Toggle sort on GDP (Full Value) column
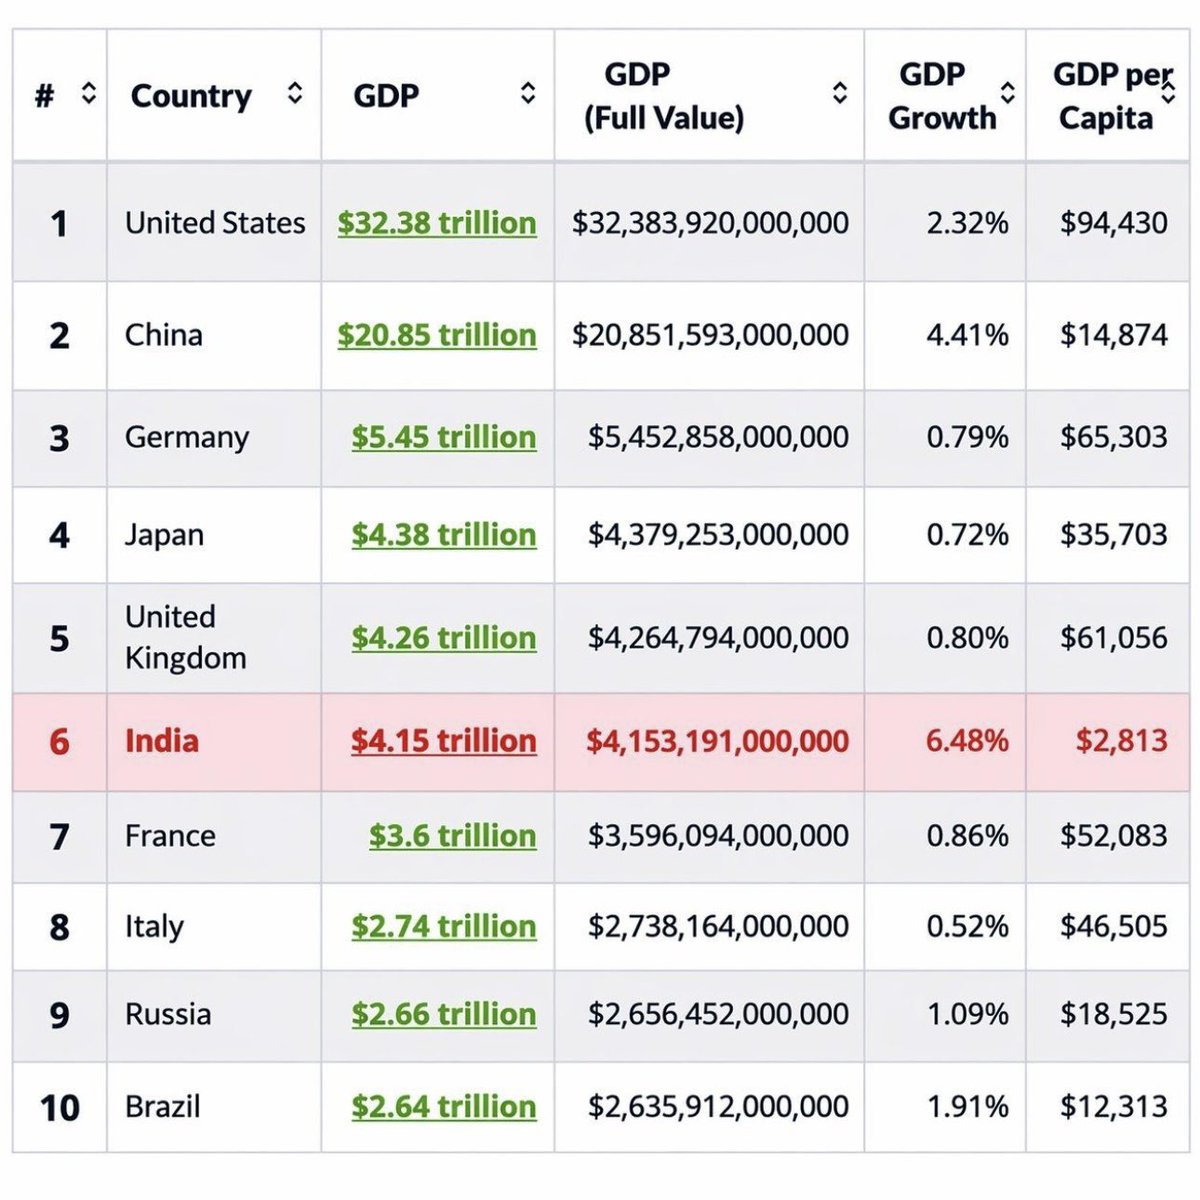This screenshot has height=1200, width=1200. [840, 94]
